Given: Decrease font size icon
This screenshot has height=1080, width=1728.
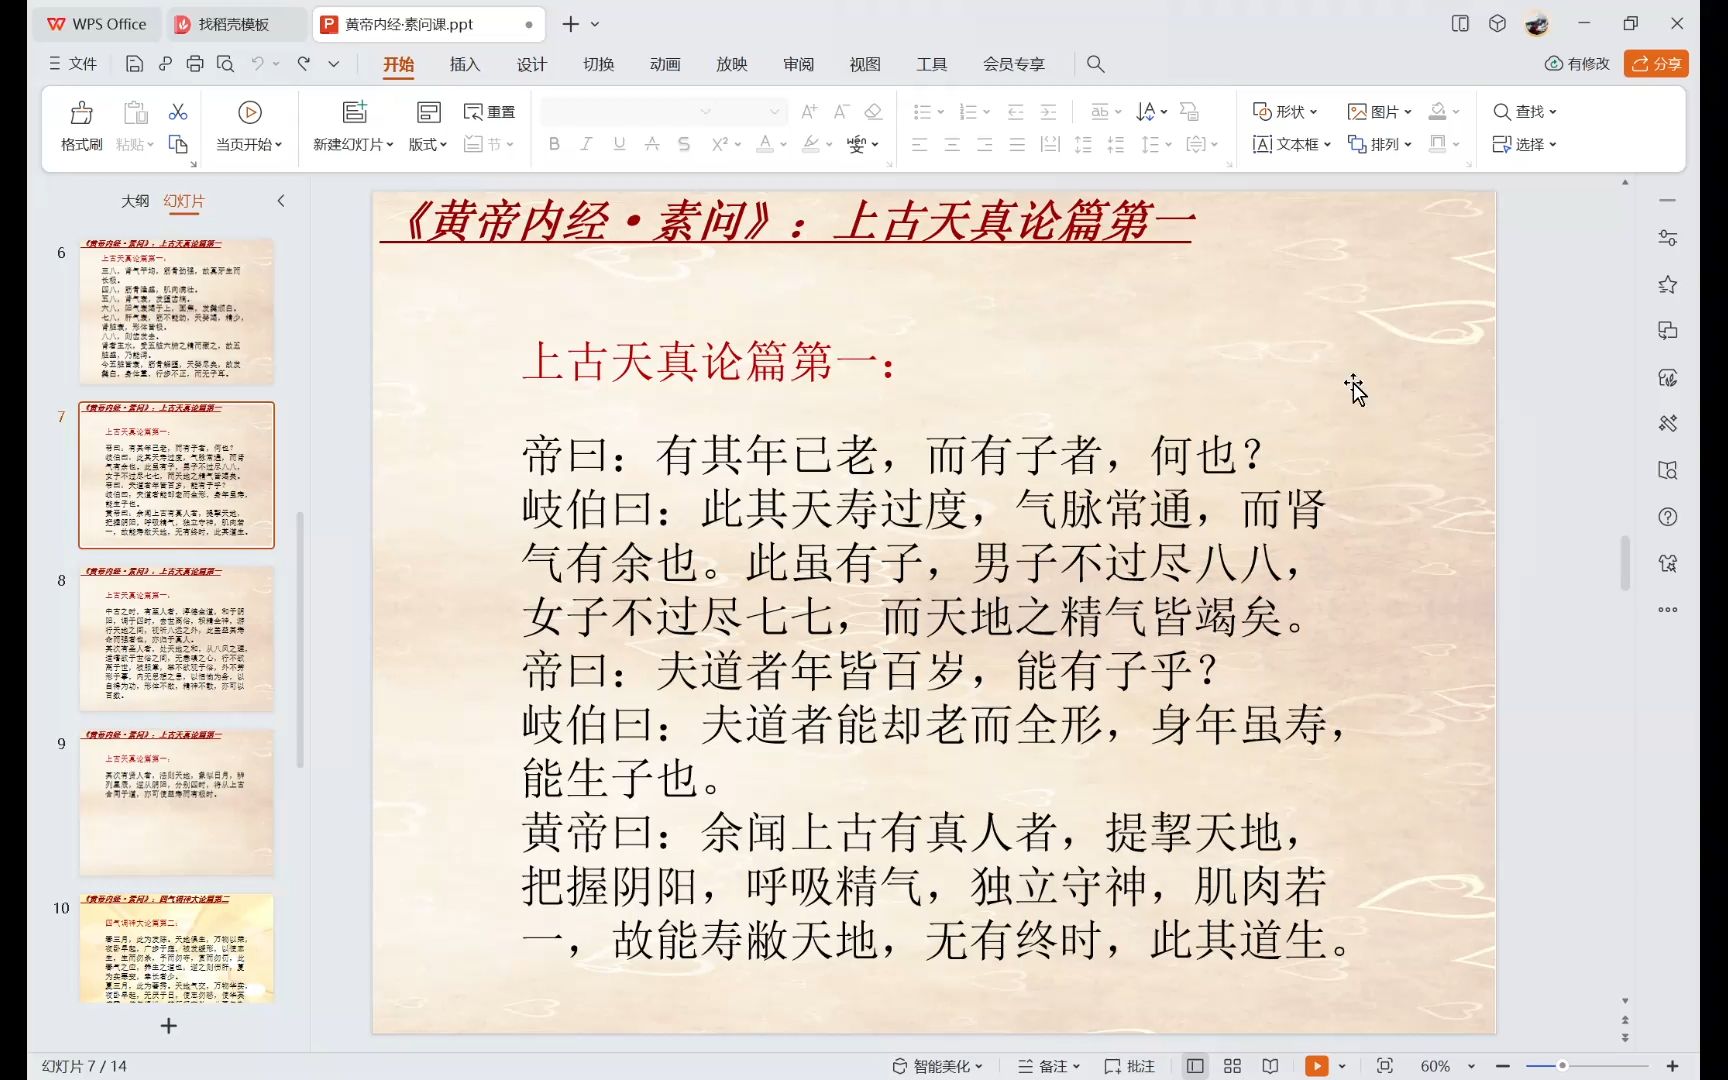Looking at the screenshot, I should pyautogui.click(x=841, y=111).
